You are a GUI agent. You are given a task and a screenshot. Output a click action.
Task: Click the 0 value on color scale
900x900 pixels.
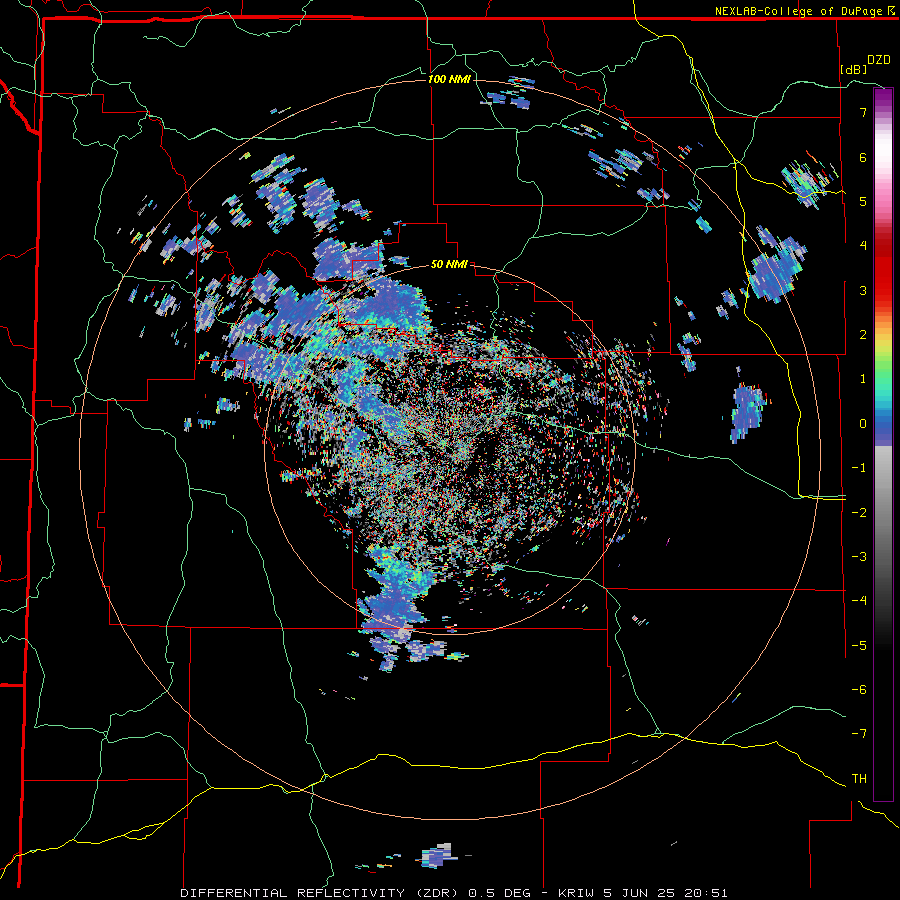(863, 424)
